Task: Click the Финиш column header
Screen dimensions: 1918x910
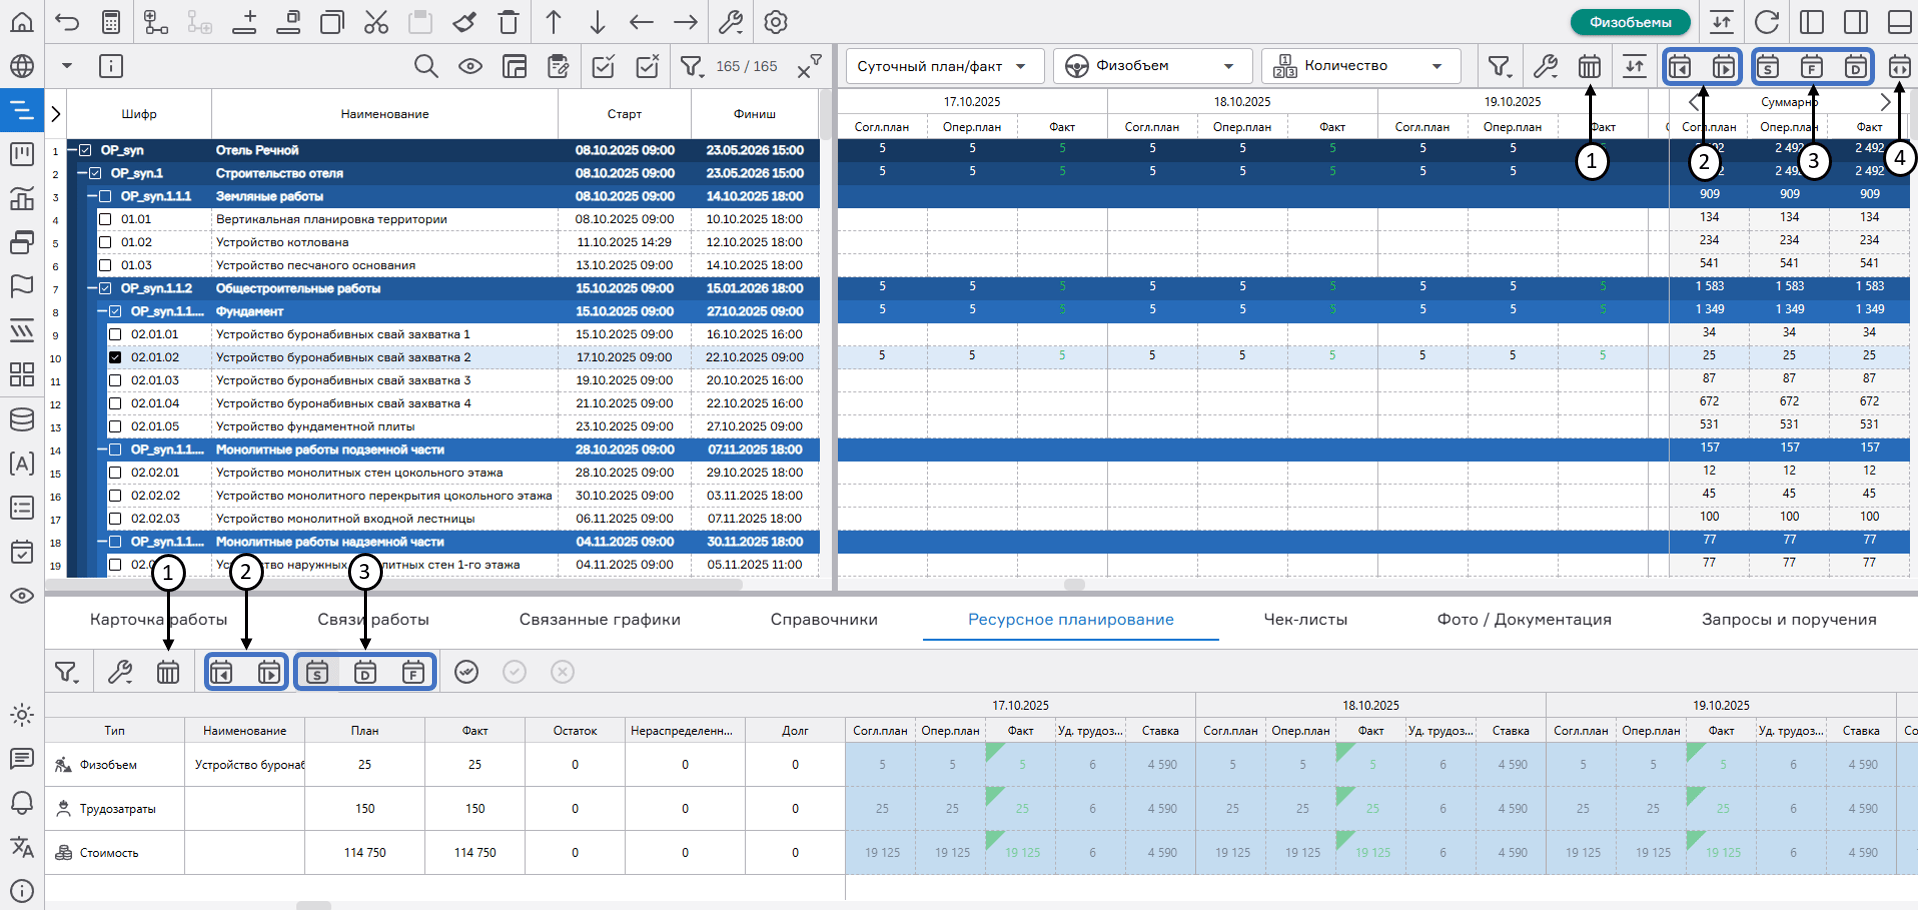Action: pos(754,114)
